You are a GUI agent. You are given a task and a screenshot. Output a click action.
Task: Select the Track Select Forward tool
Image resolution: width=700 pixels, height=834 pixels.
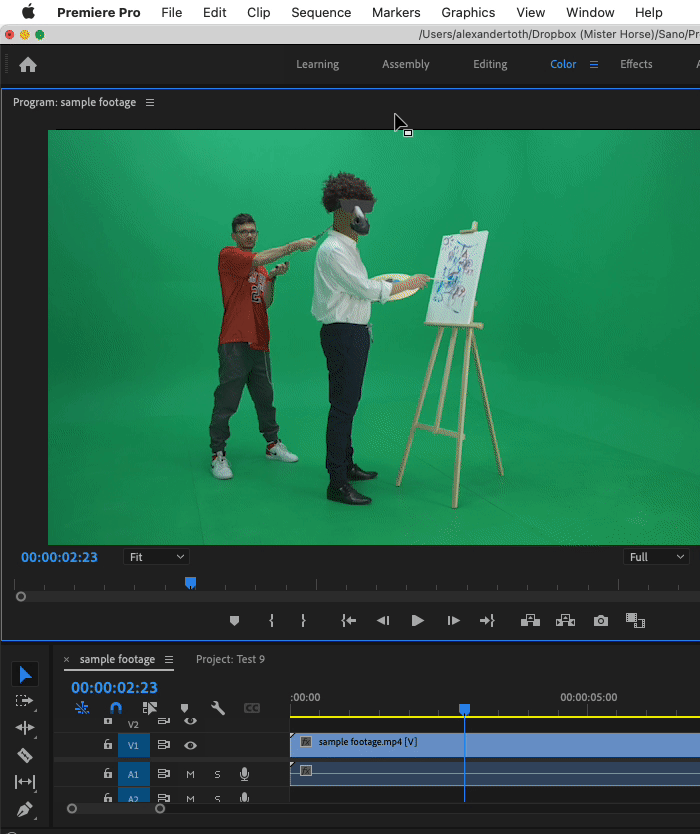tap(24, 701)
